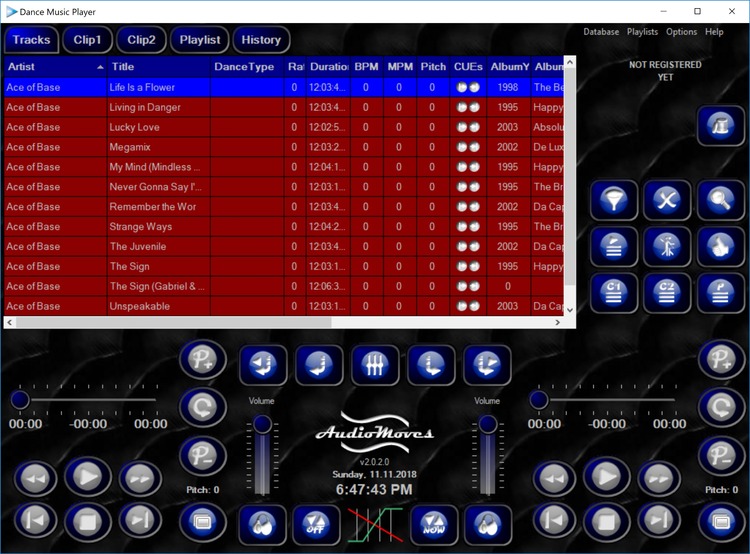
Task: Fast forward the left deck
Action: [x=140, y=478]
